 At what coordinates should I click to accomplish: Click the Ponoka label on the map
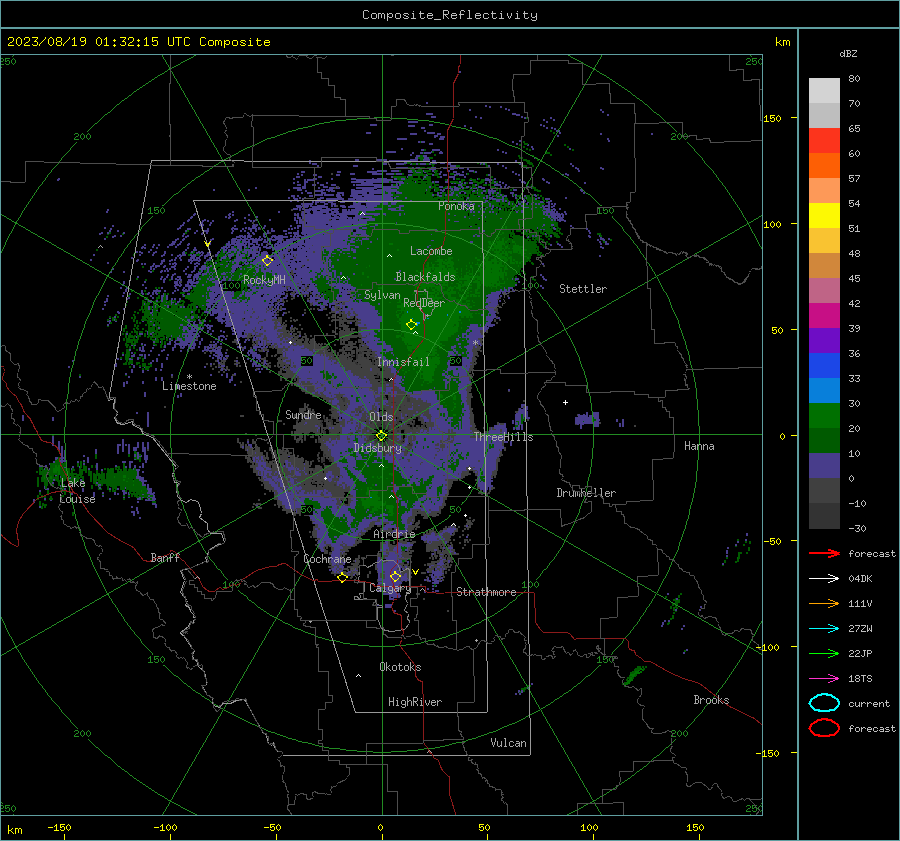coord(456,206)
